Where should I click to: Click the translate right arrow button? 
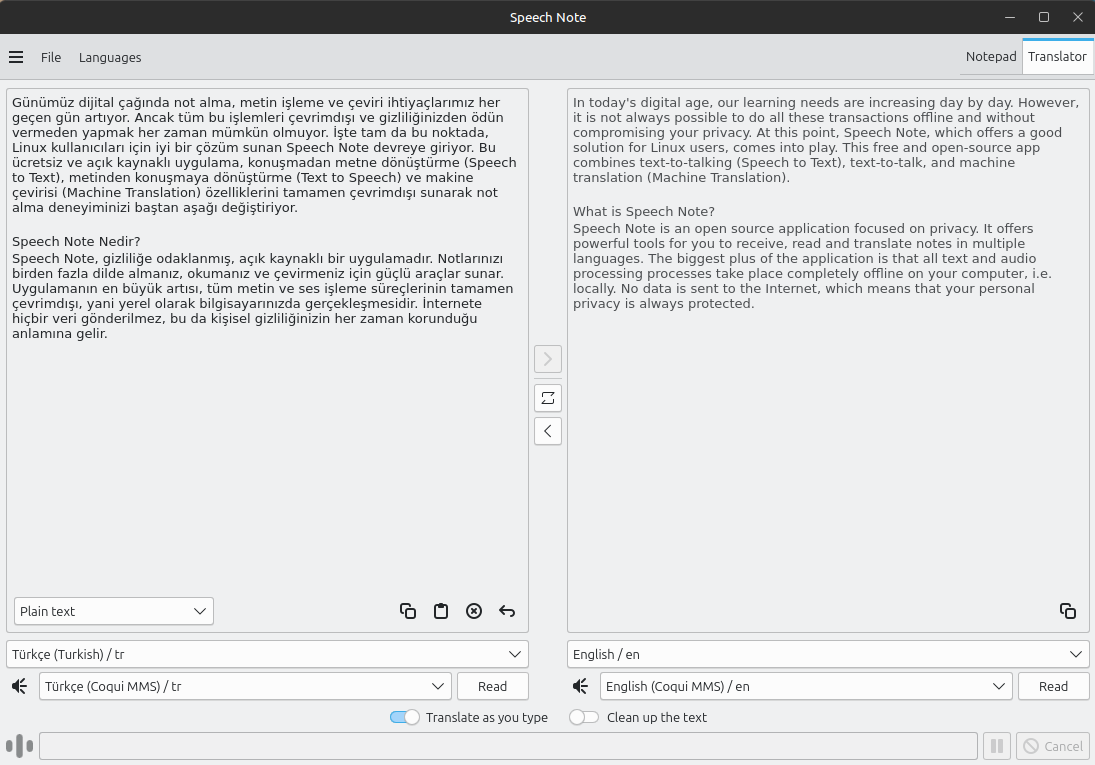[547, 359]
